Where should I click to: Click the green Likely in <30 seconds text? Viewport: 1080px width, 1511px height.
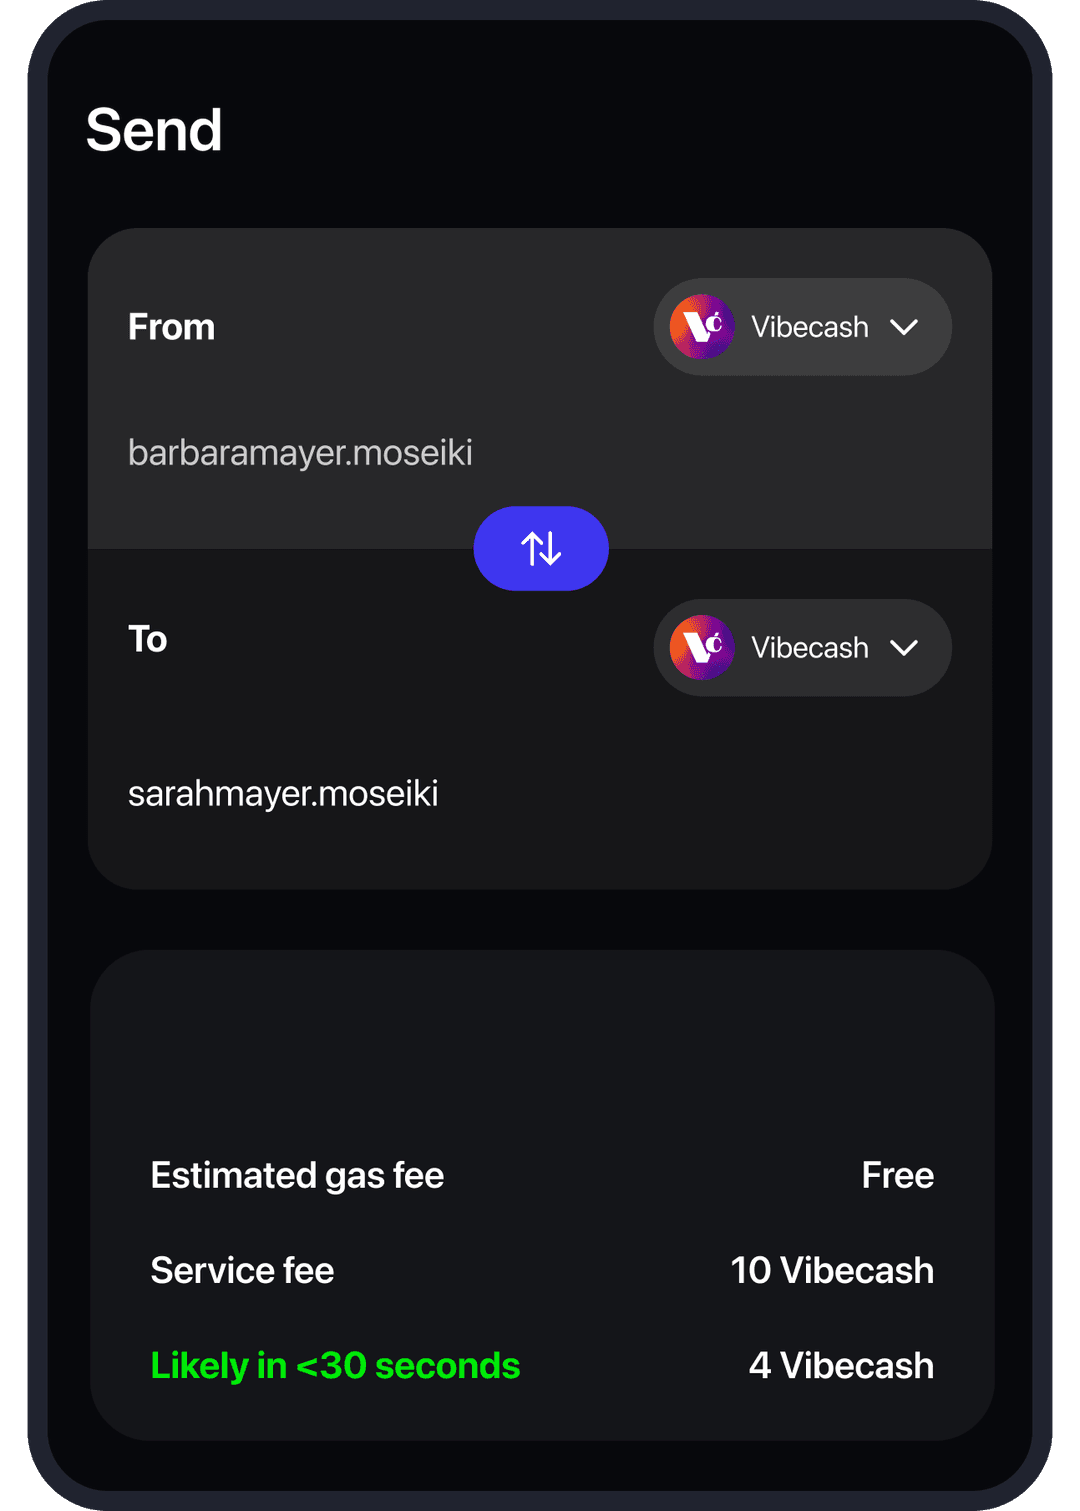(335, 1365)
